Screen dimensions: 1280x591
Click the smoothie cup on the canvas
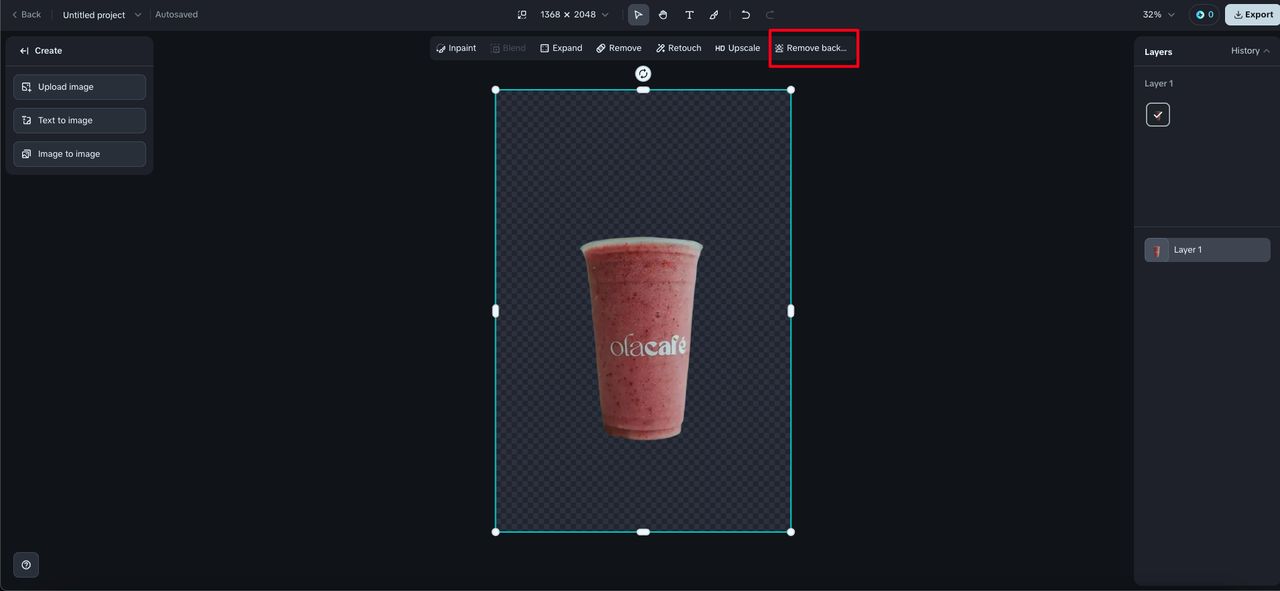pyautogui.click(x=643, y=338)
